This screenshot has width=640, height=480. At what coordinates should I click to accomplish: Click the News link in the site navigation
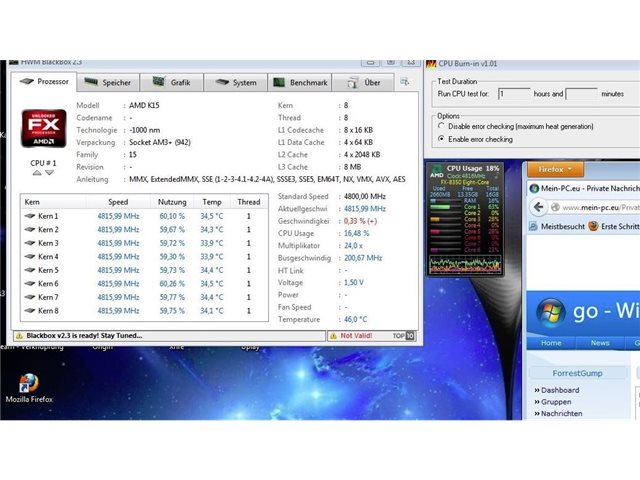click(x=600, y=343)
